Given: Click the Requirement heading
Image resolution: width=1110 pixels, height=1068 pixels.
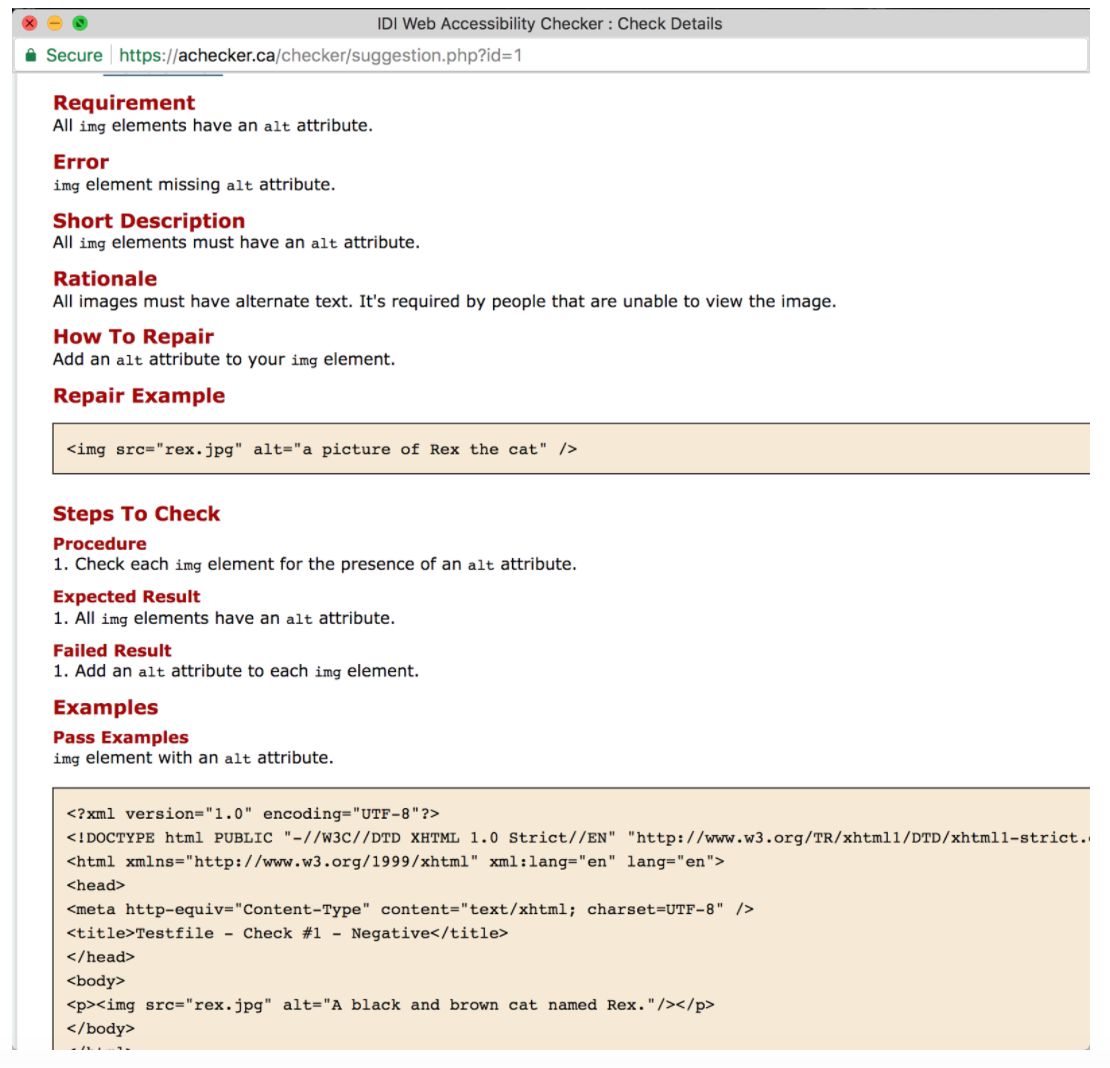Looking at the screenshot, I should 124,103.
